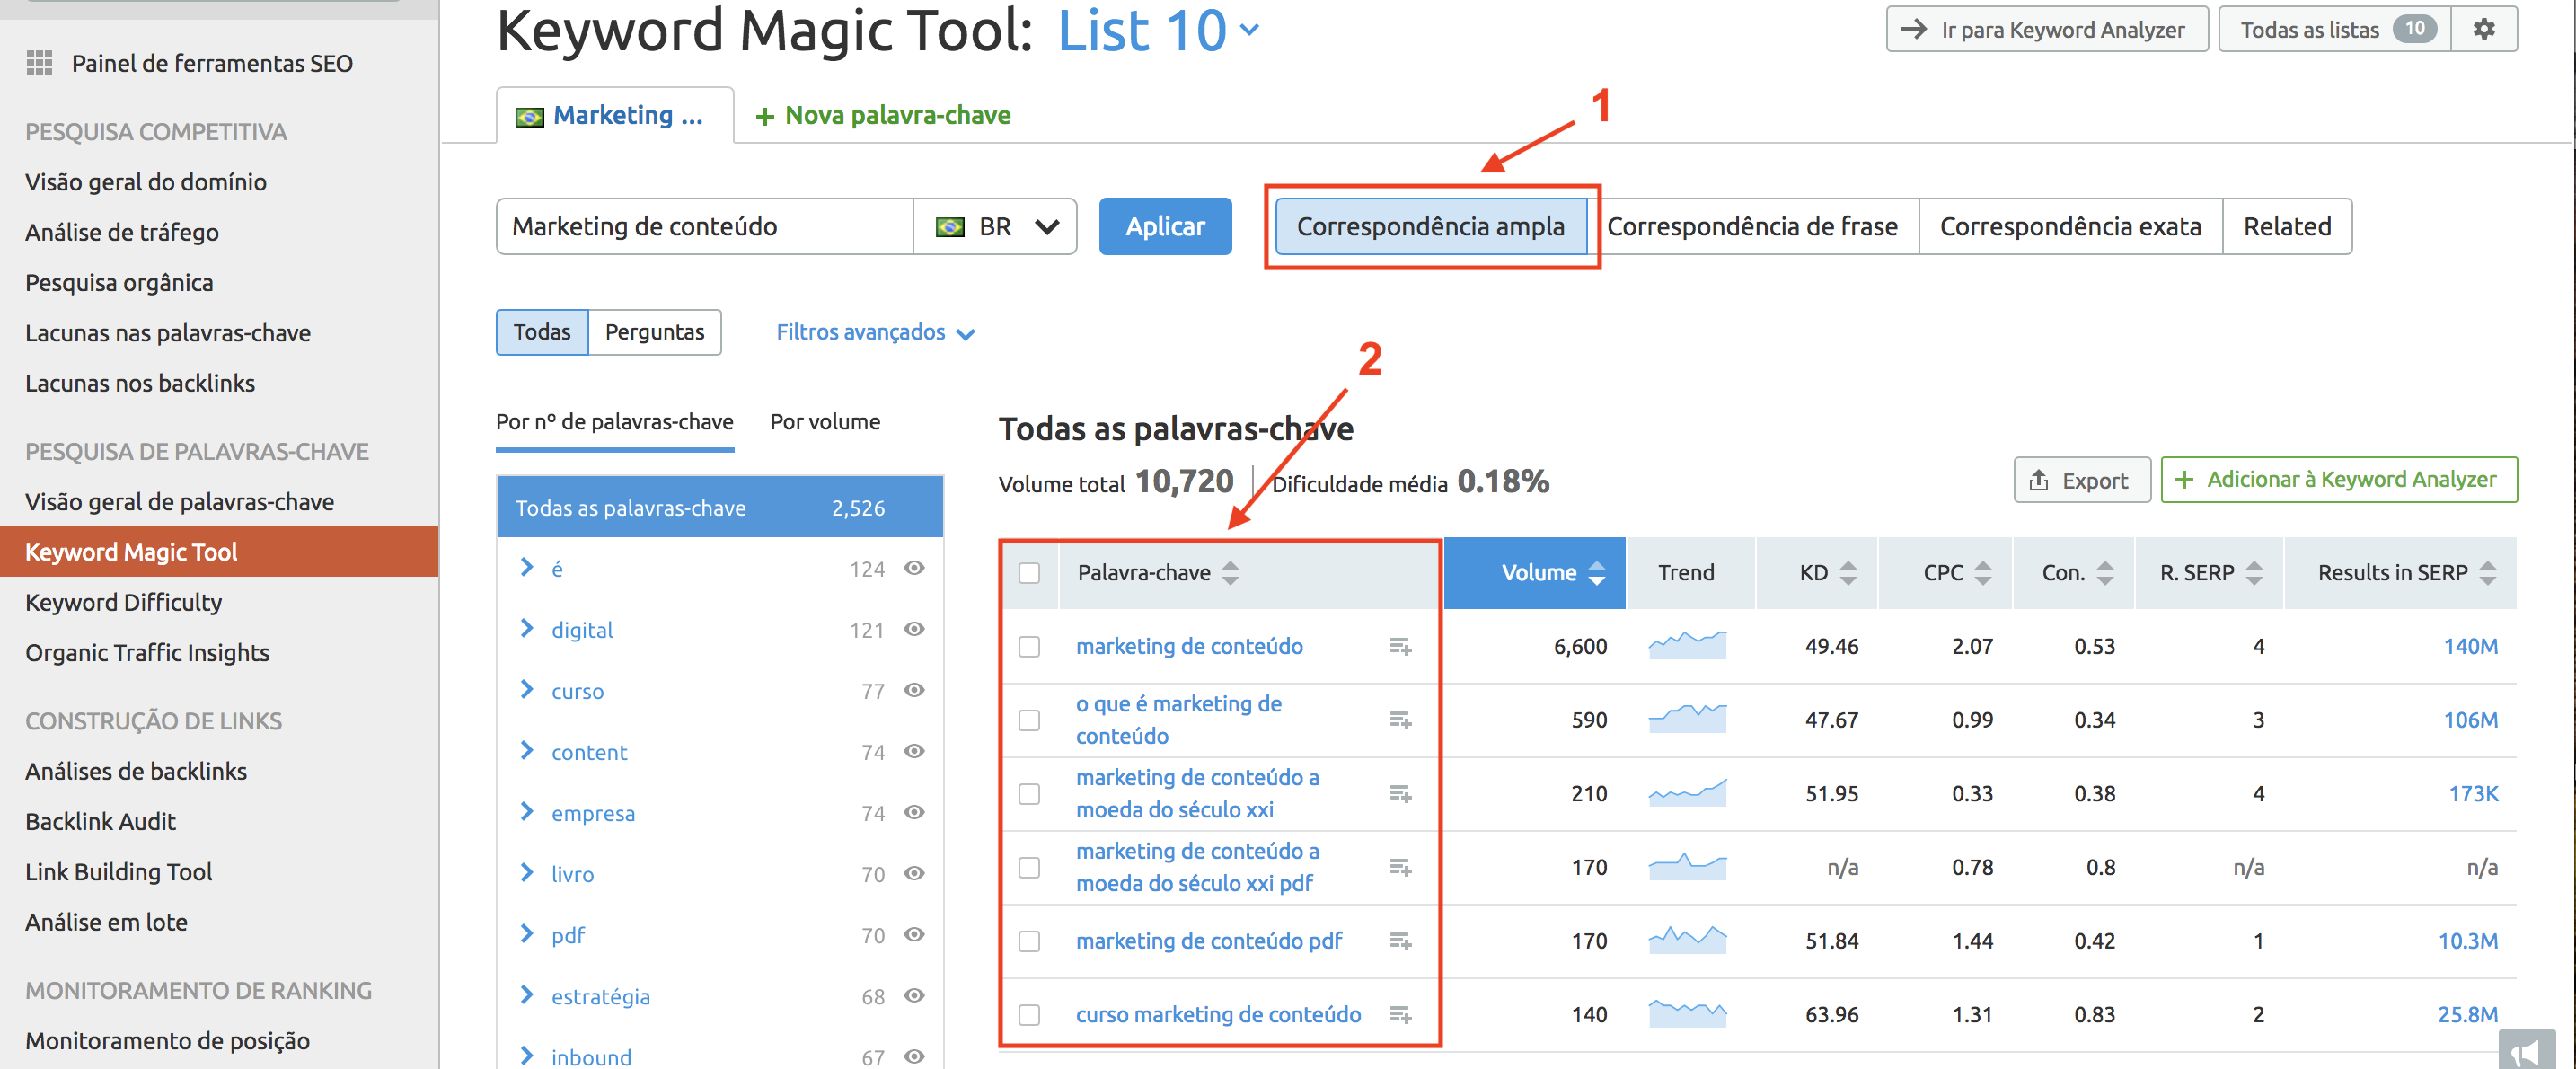
Task: Check the box for 'marketing de conteúdo' keyword
Action: click(1029, 647)
